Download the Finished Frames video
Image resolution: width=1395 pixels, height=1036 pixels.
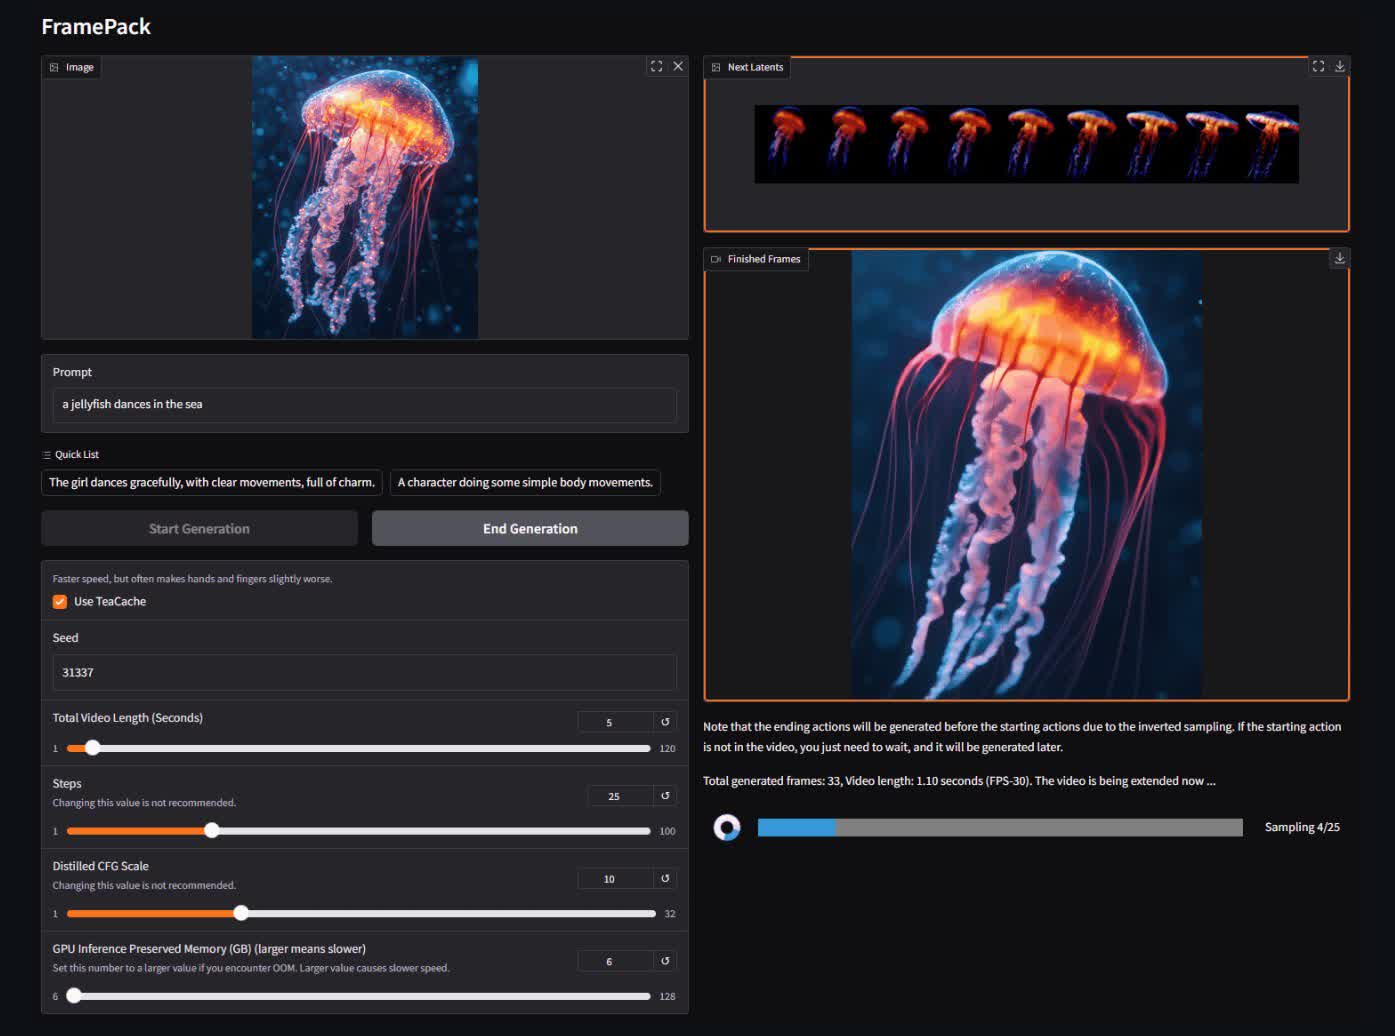[x=1340, y=258]
